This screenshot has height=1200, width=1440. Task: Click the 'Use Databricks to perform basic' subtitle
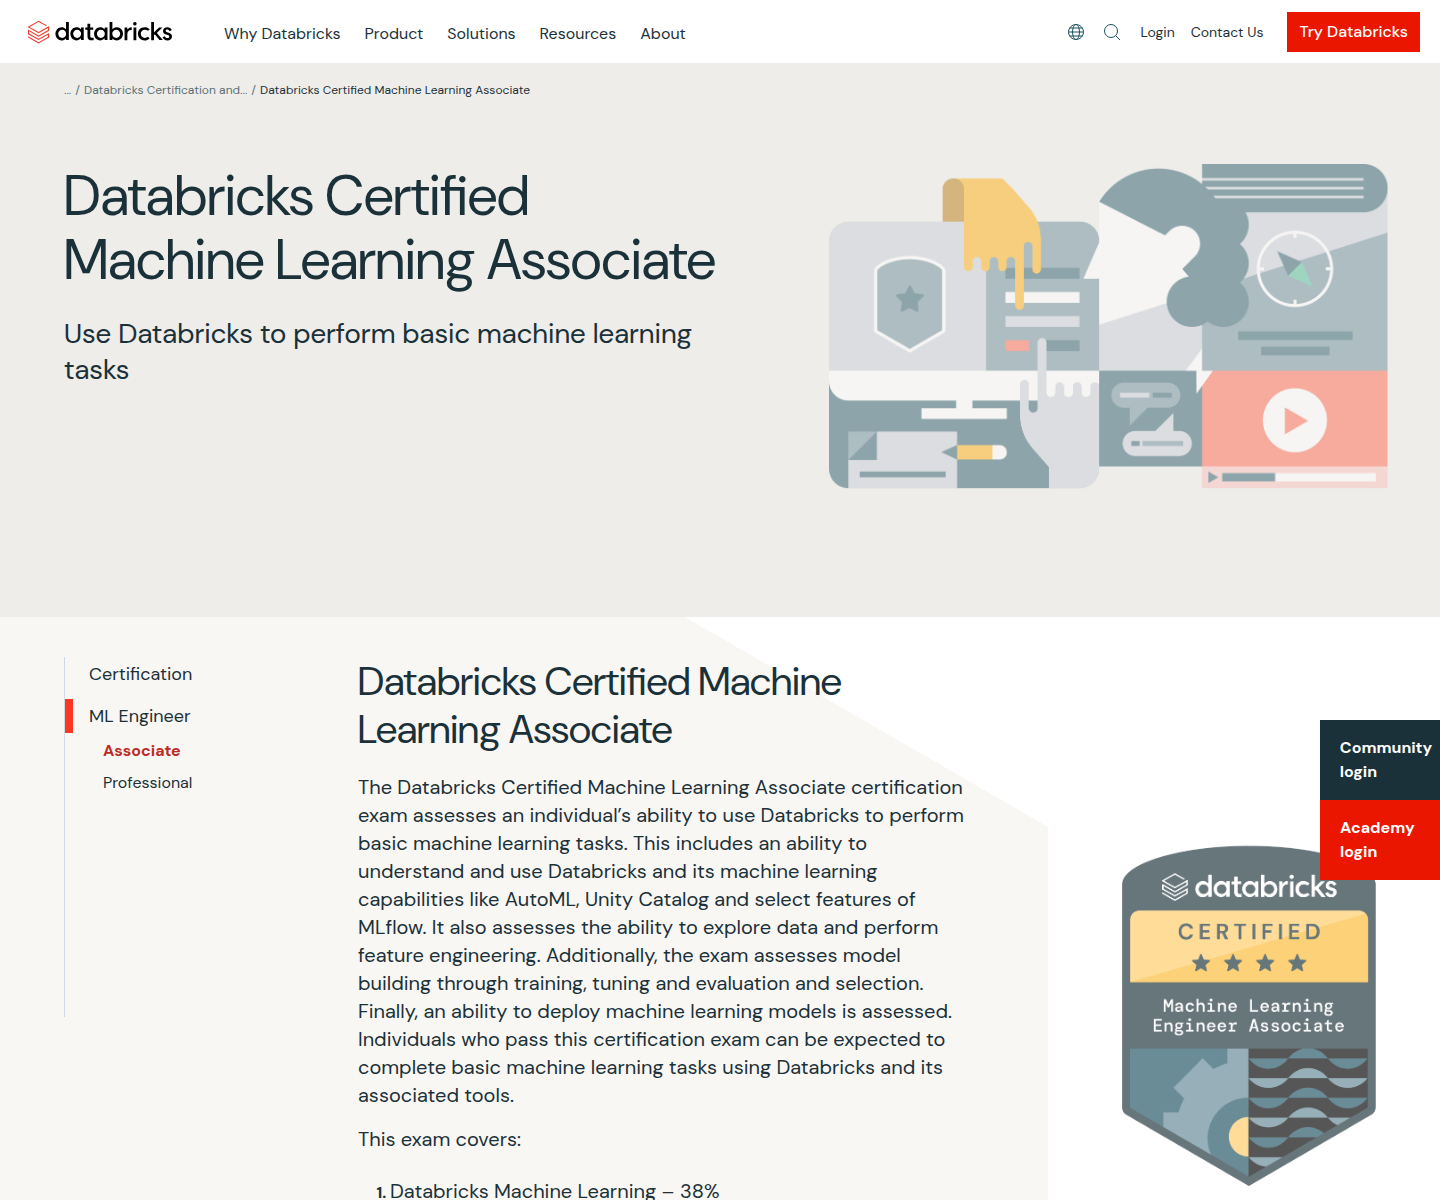pos(378,352)
